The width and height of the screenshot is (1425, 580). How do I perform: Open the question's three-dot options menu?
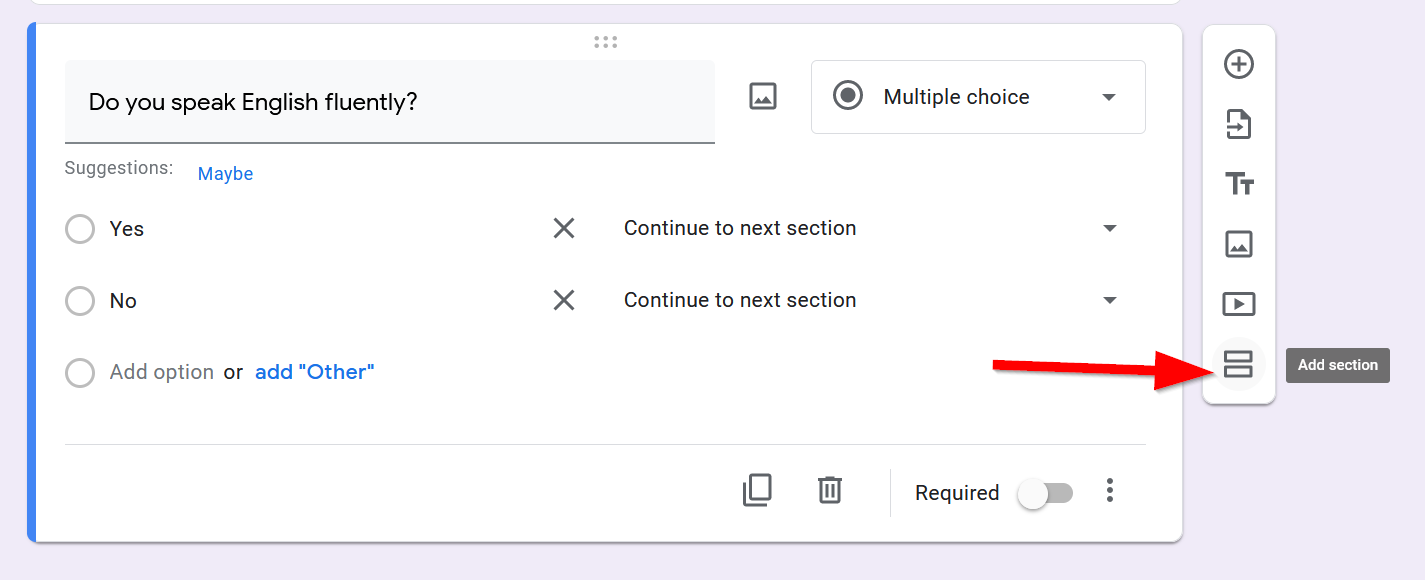click(x=1109, y=491)
